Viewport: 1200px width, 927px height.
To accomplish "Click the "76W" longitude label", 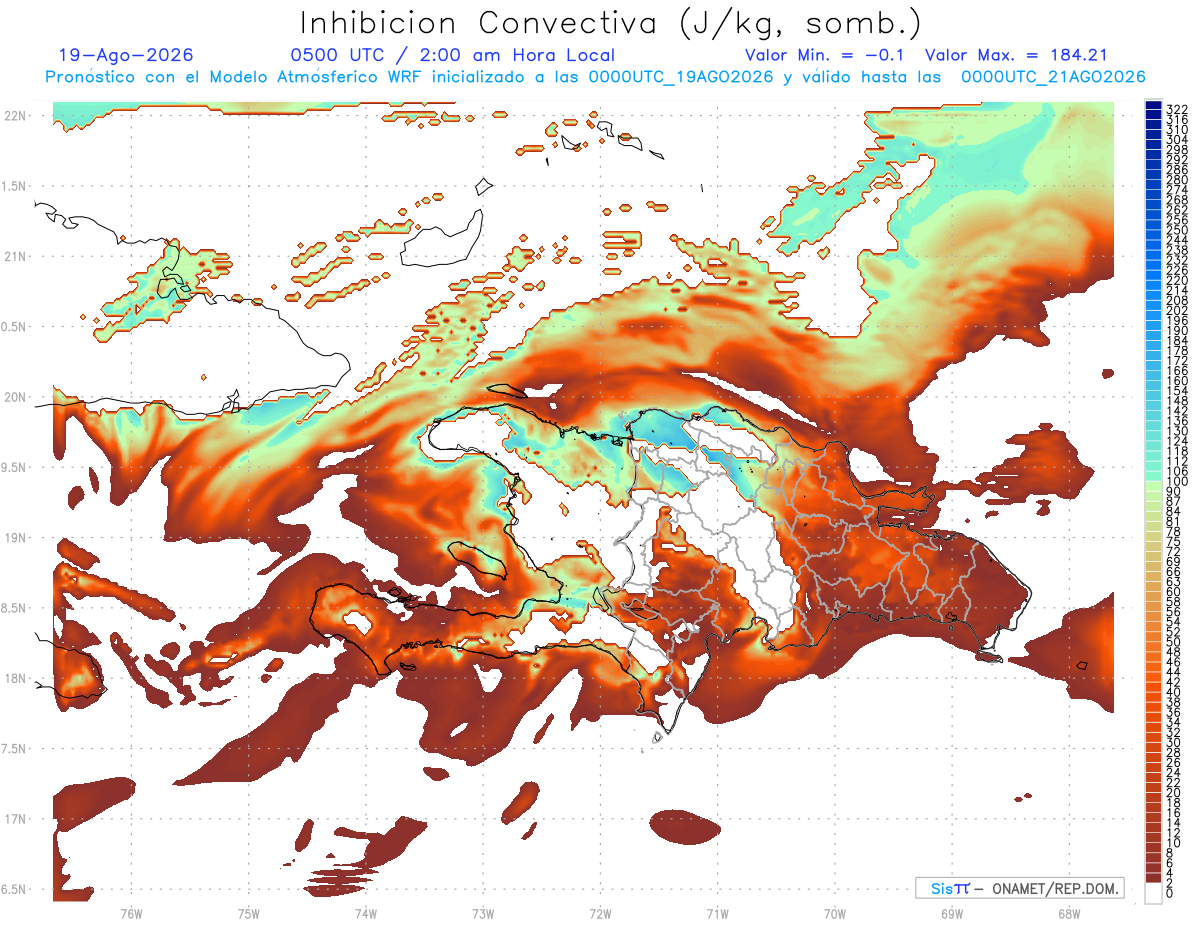I will click(x=132, y=913).
